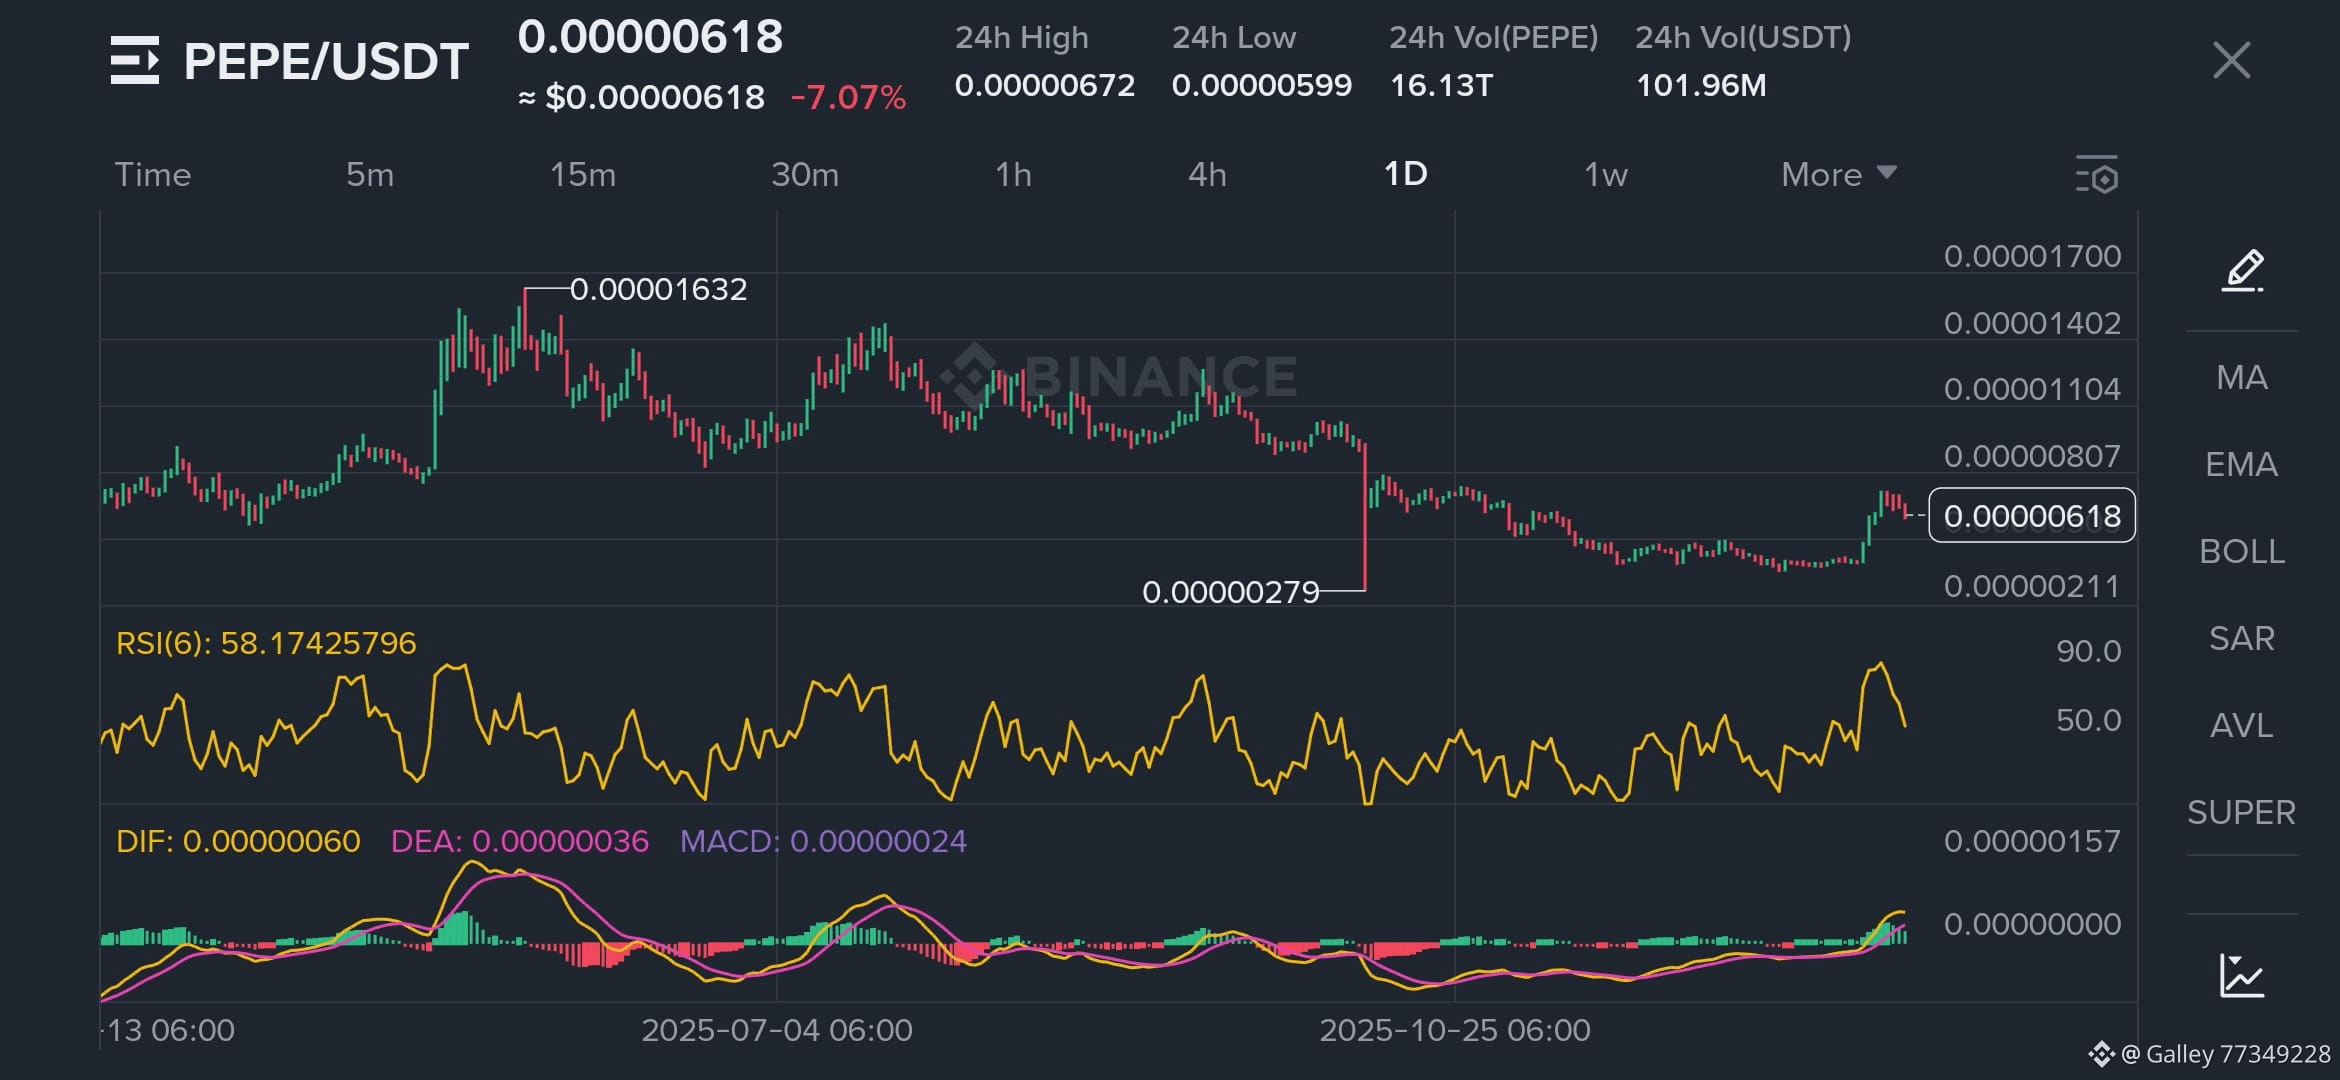Select the 1D timeframe
2340x1080 pixels.
click(1405, 175)
